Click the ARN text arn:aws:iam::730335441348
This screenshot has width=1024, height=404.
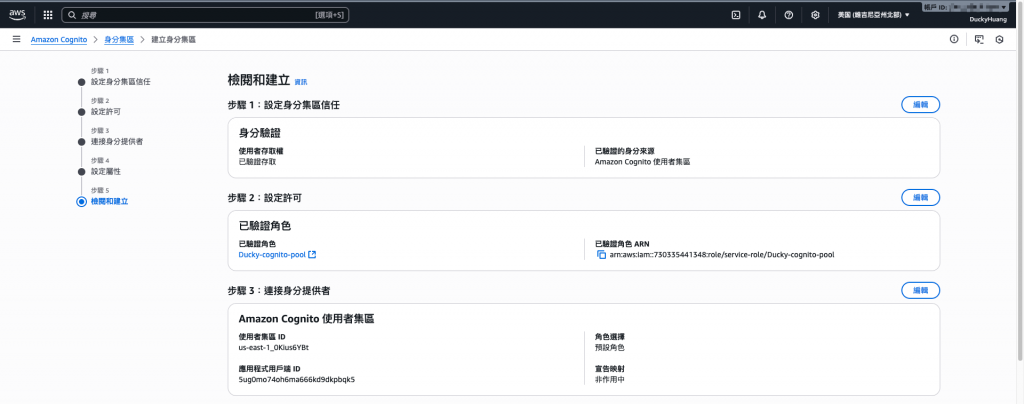tap(722, 255)
